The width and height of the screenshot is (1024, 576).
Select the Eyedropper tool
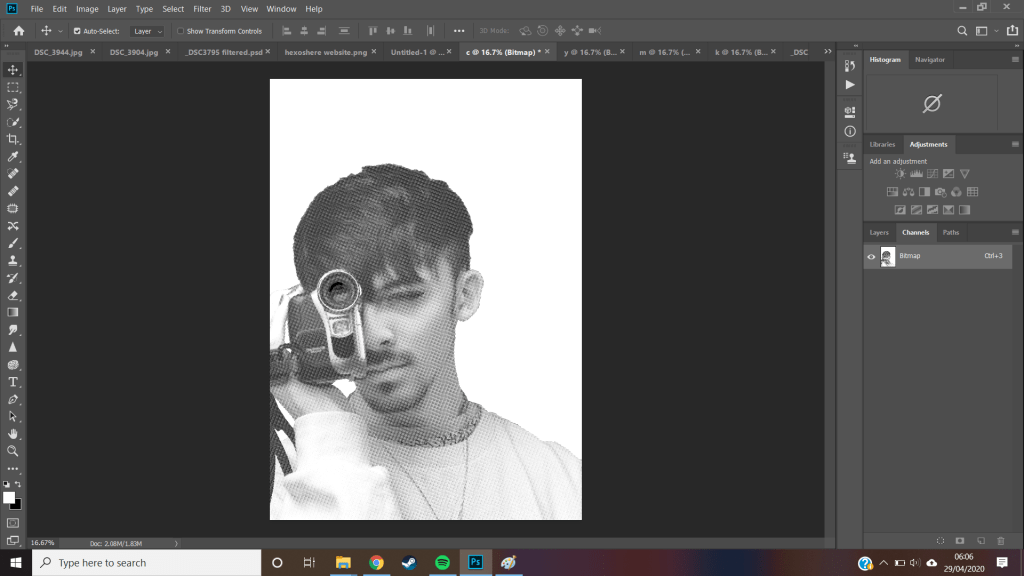coord(13,157)
